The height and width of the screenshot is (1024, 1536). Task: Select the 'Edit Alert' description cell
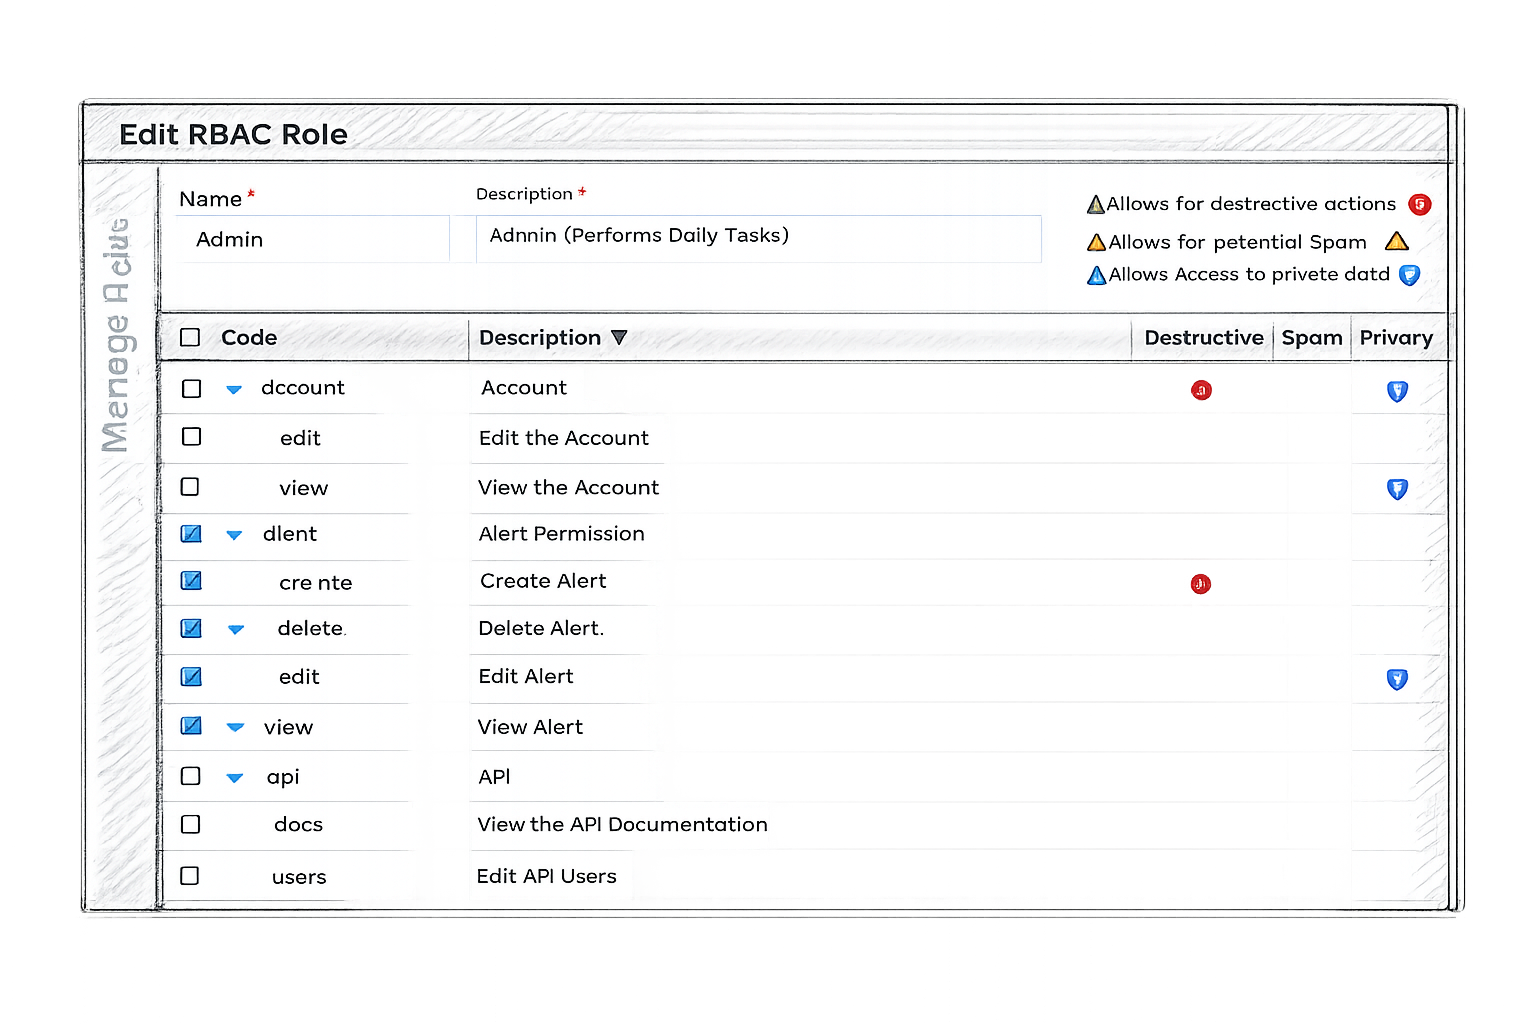[526, 676]
